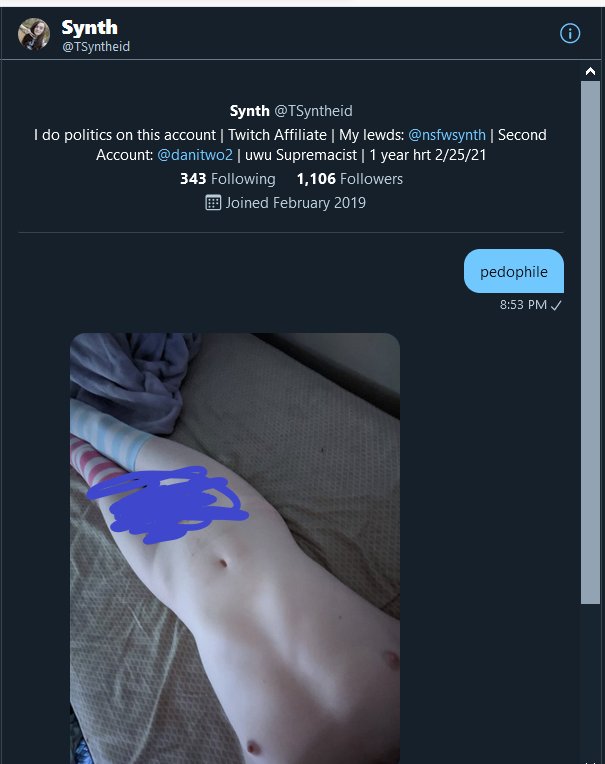
Task: Click the Twitch Affiliate bio text
Action: [x=277, y=135]
